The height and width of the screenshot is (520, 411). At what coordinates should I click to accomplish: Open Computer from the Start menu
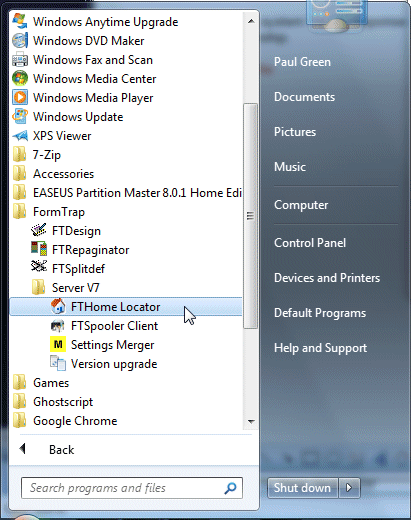(301, 205)
